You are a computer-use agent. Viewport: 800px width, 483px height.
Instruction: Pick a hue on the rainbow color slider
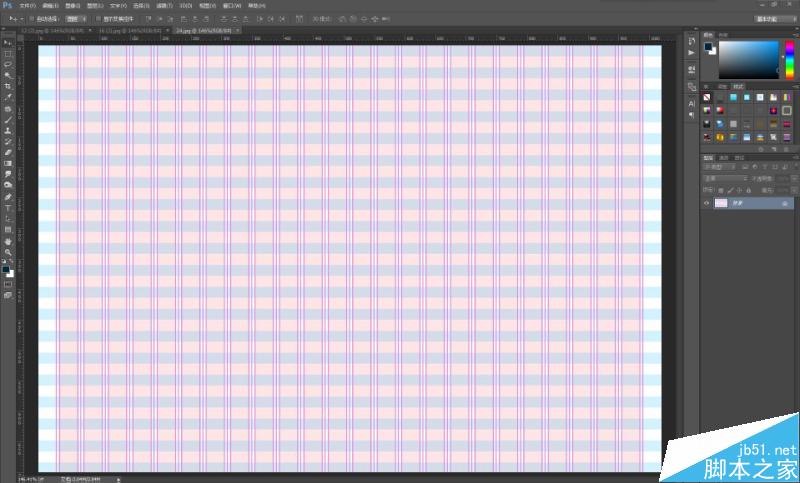coord(789,60)
